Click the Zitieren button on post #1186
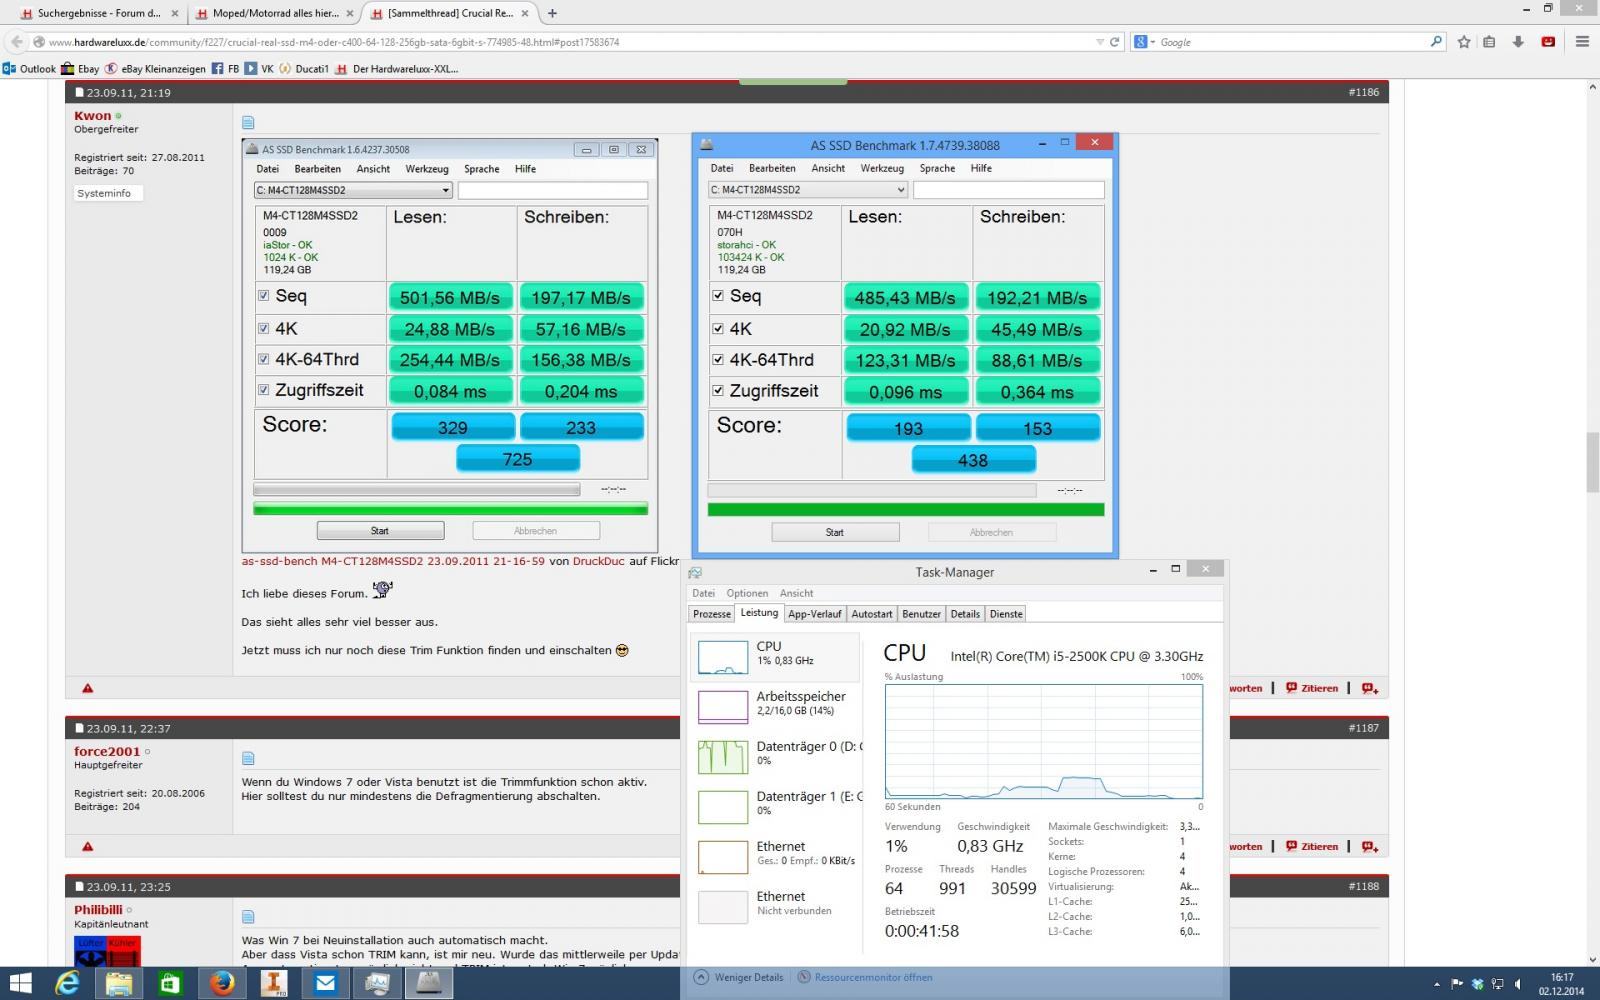Screen dimensions: 1600x1000 [x=1312, y=688]
